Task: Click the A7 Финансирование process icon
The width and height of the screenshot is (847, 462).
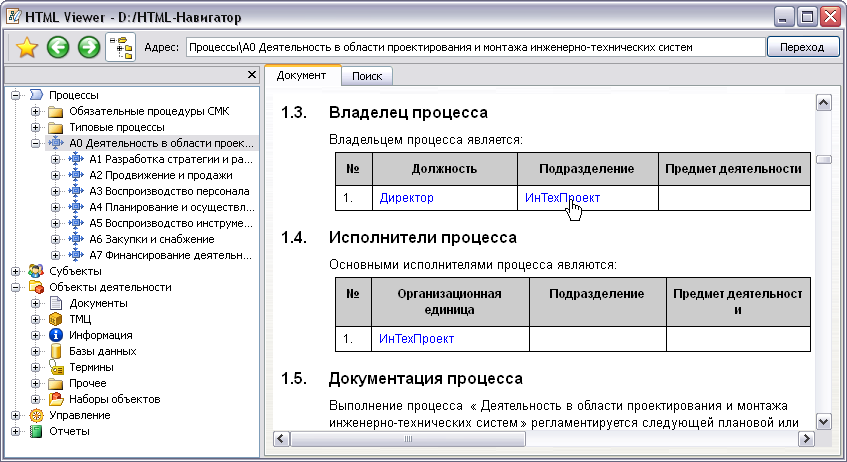Action: [x=76, y=255]
